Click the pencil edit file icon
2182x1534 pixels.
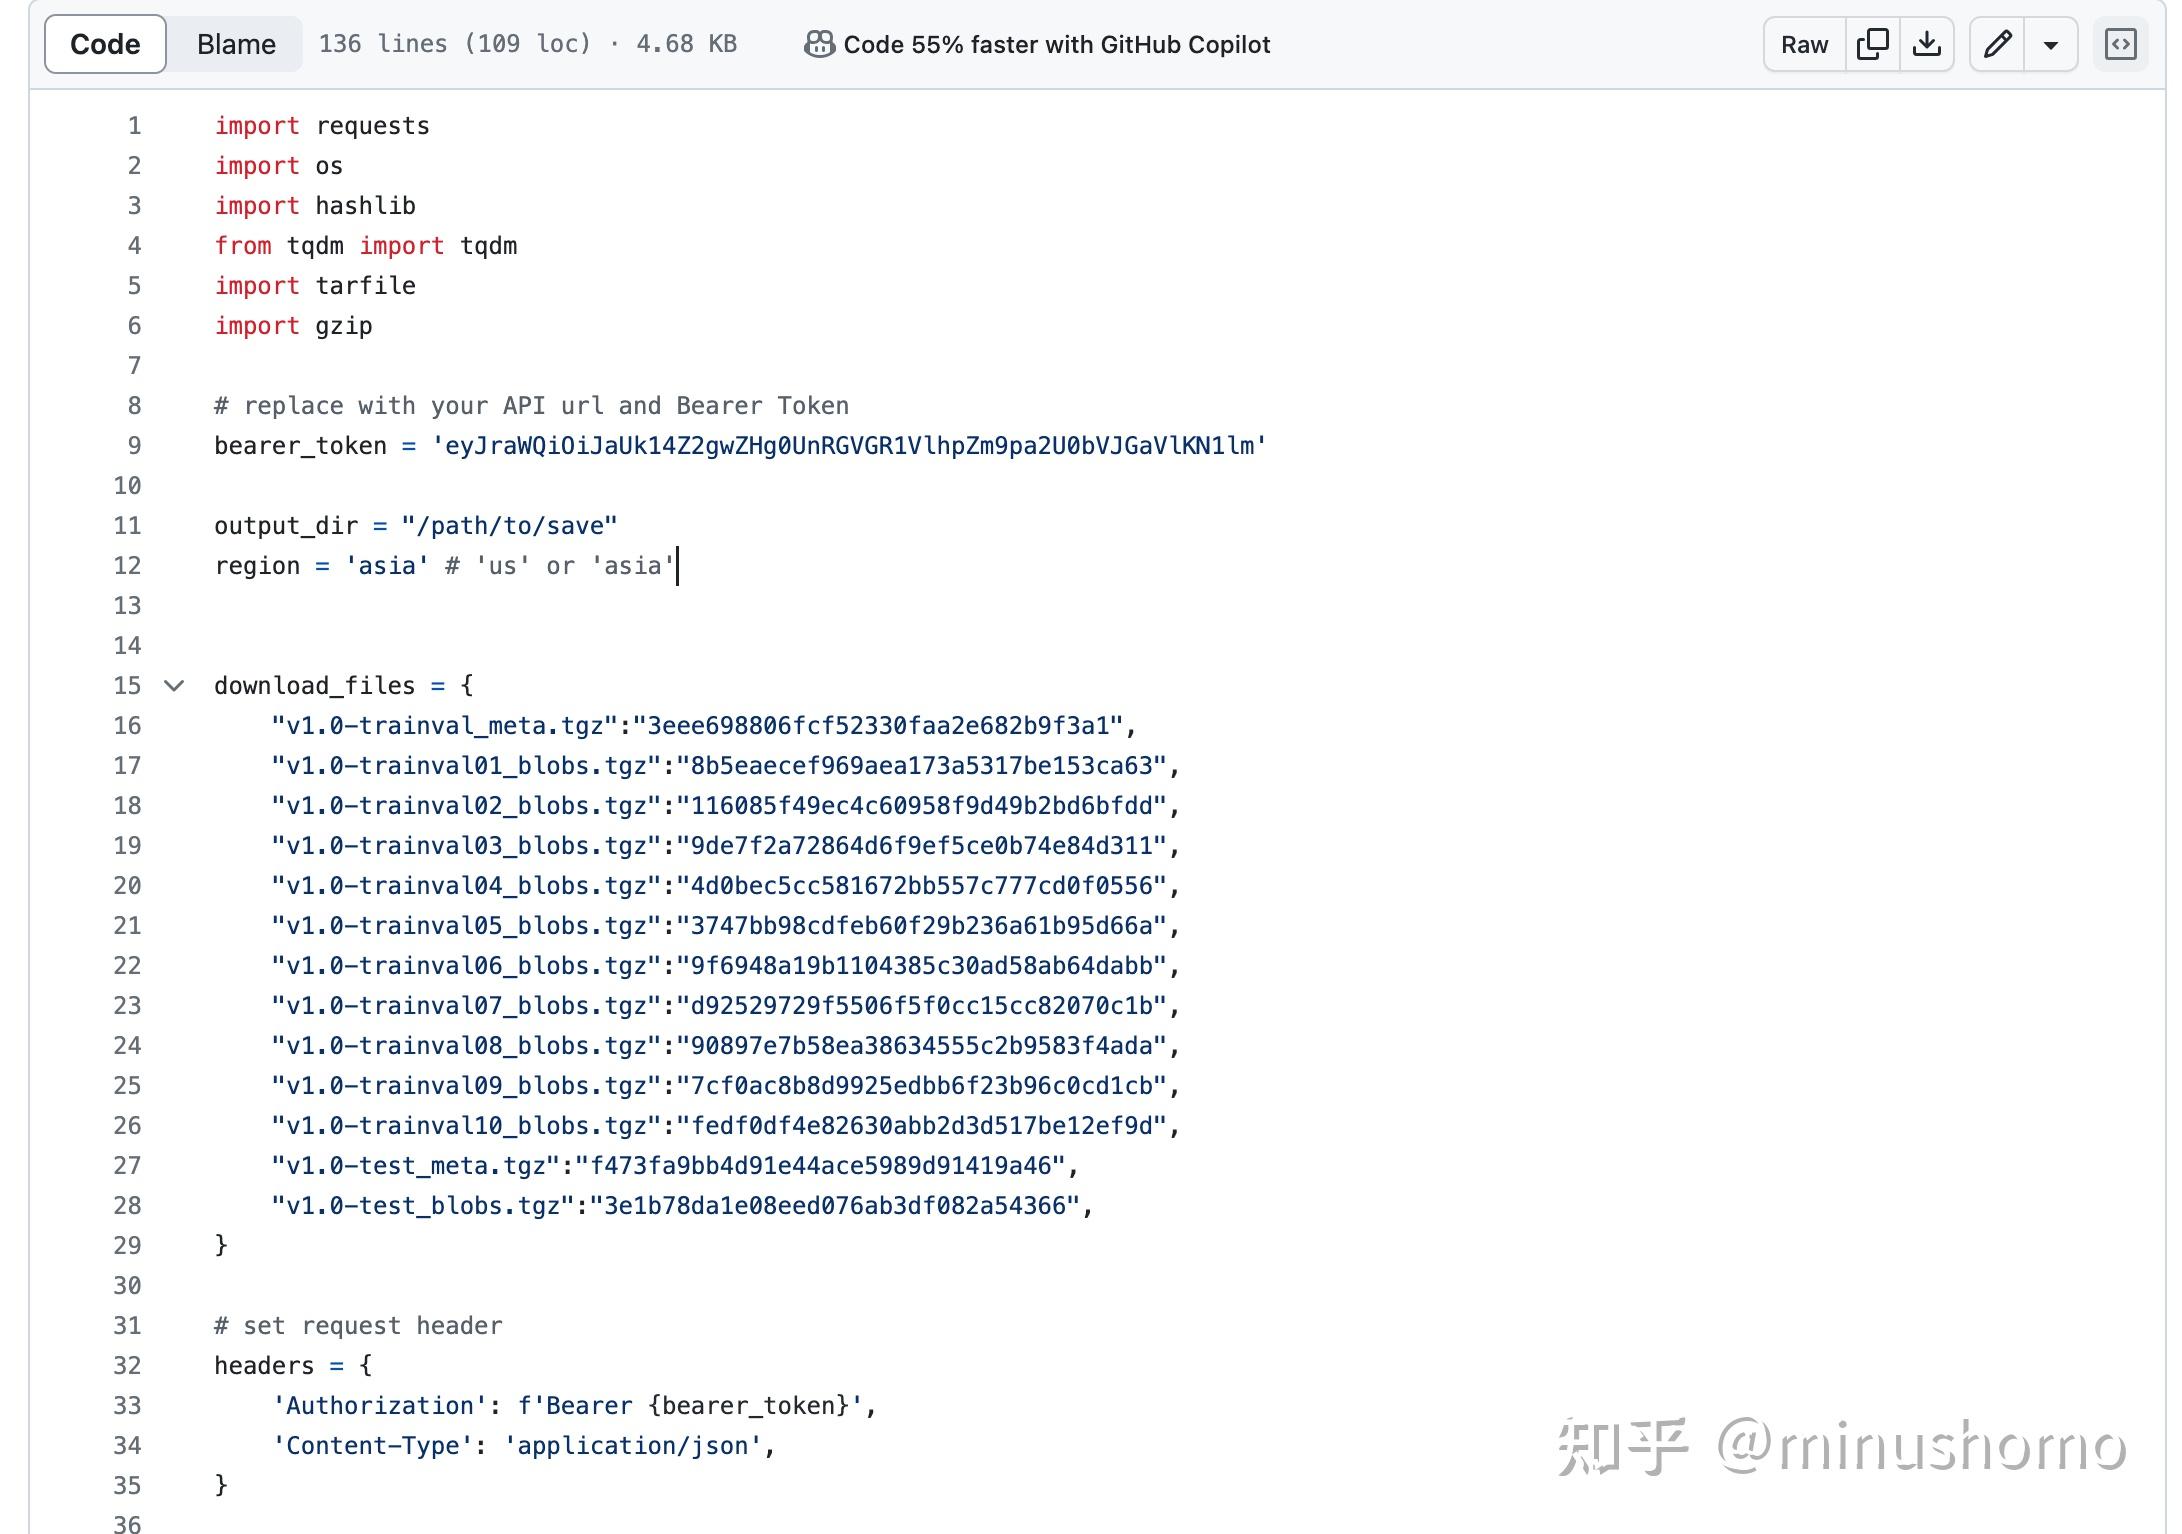pos(1997,44)
